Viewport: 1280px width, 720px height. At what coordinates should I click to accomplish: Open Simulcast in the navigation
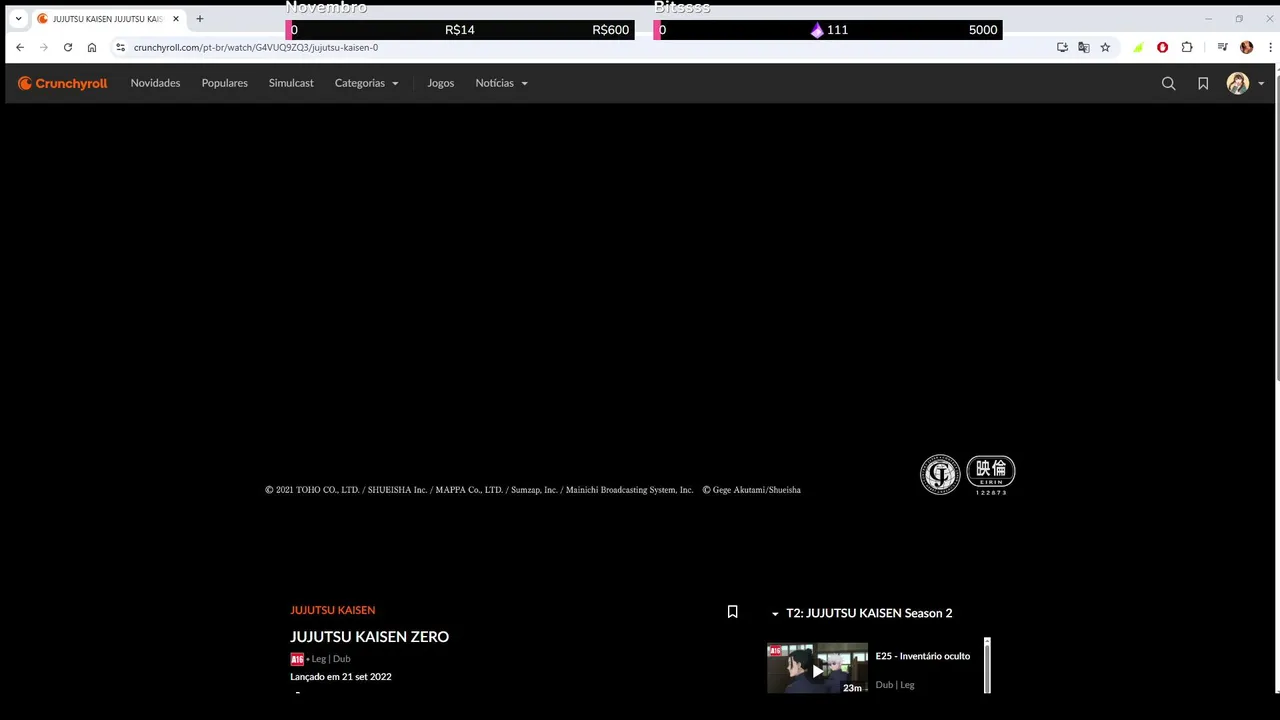(291, 83)
